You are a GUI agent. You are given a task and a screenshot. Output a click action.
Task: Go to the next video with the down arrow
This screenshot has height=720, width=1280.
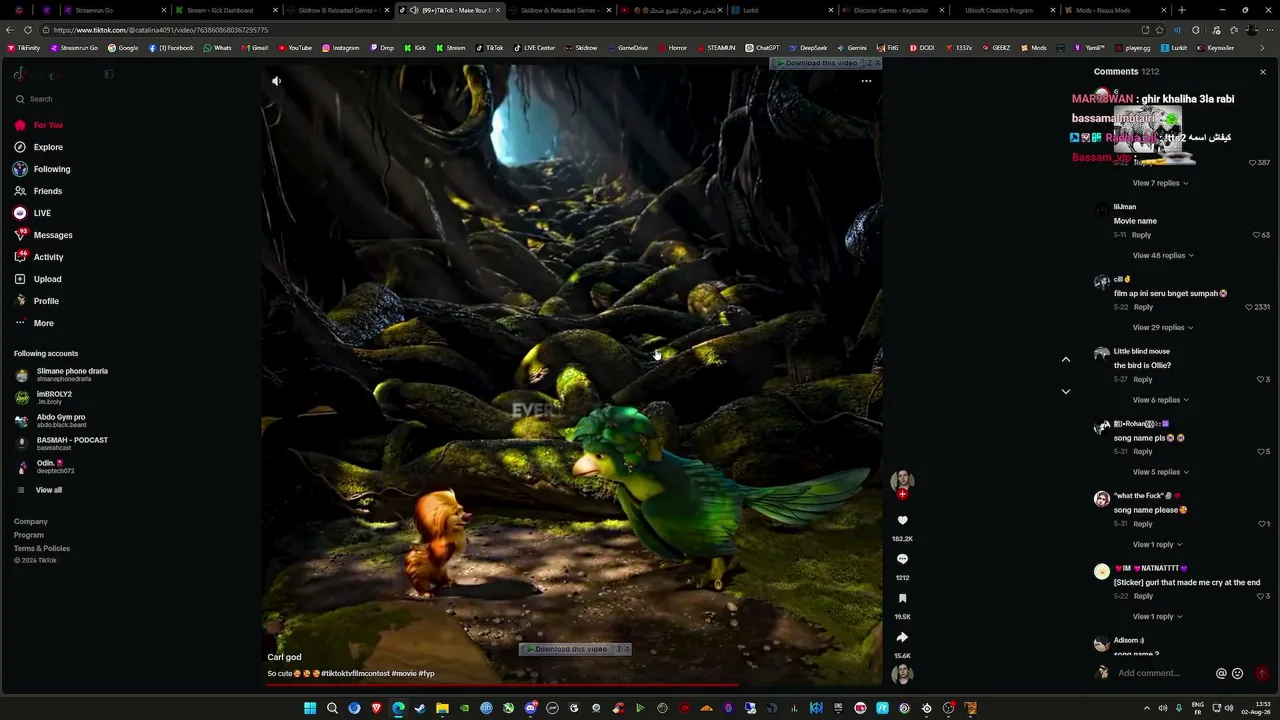pos(1066,391)
